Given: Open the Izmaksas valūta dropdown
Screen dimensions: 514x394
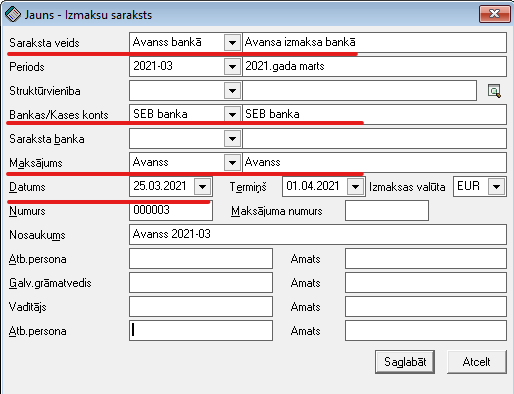Looking at the screenshot, I should (x=496, y=187).
